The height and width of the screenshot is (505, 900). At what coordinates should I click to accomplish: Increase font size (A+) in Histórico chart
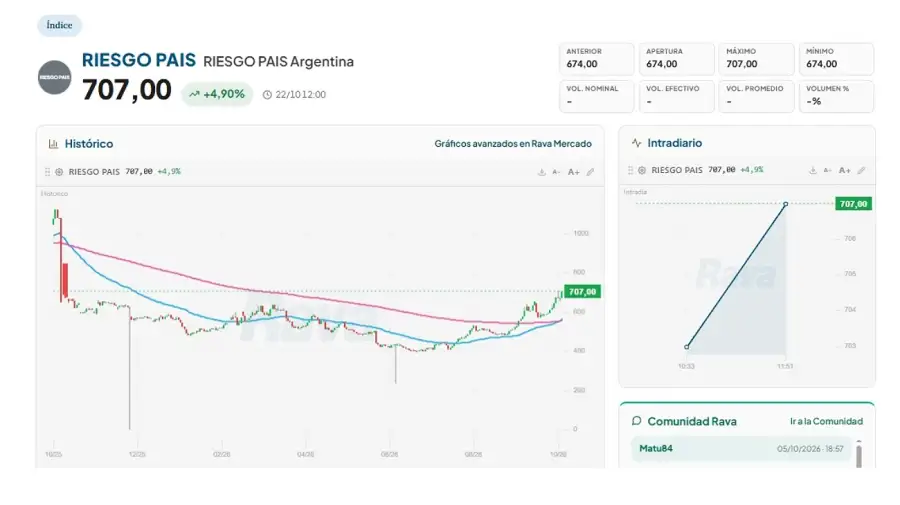tap(573, 172)
